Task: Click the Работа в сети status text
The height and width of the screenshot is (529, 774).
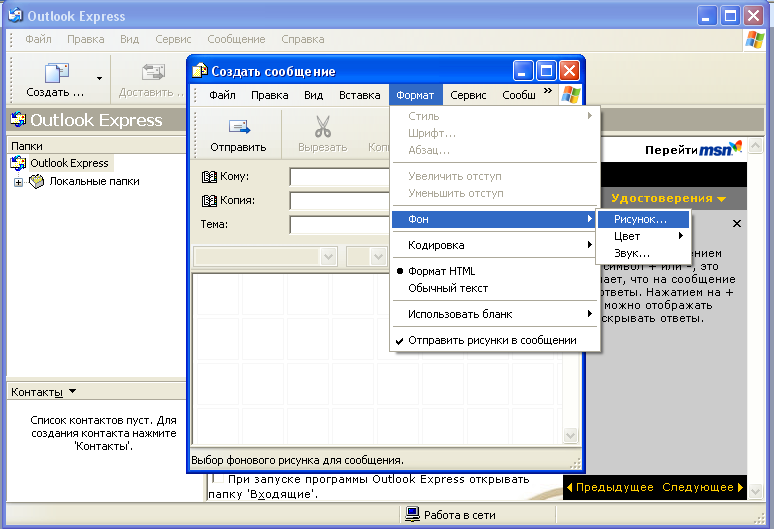Action: click(x=460, y=515)
